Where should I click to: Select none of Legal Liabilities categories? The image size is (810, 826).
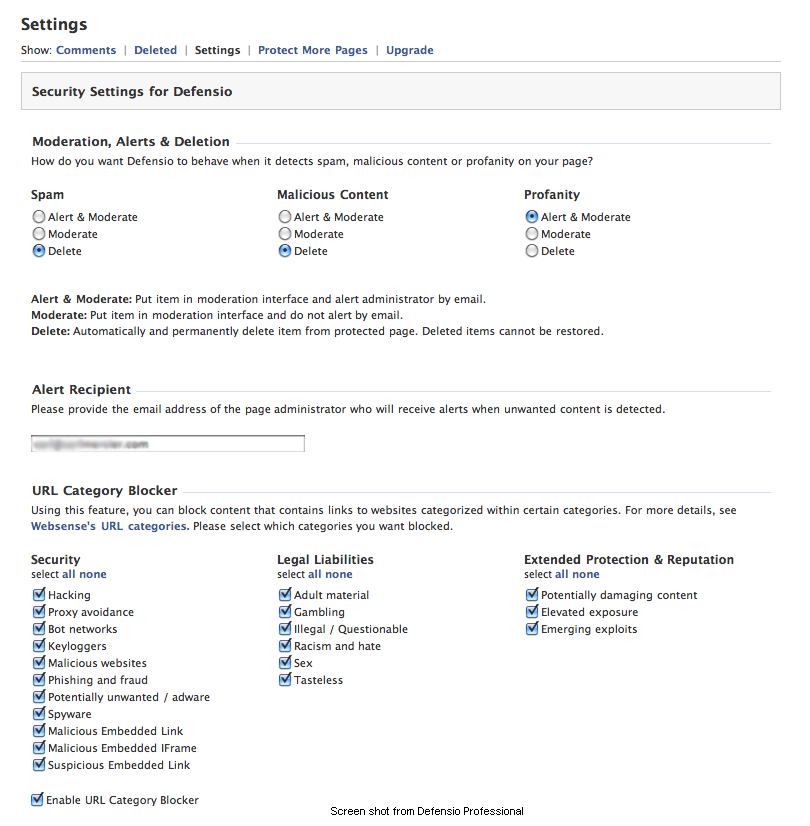click(339, 574)
